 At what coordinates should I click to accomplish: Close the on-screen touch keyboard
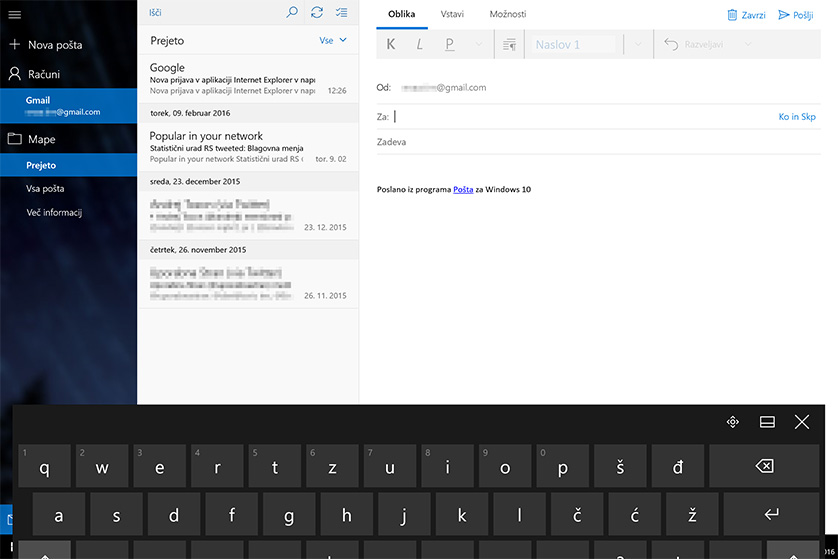(x=802, y=422)
